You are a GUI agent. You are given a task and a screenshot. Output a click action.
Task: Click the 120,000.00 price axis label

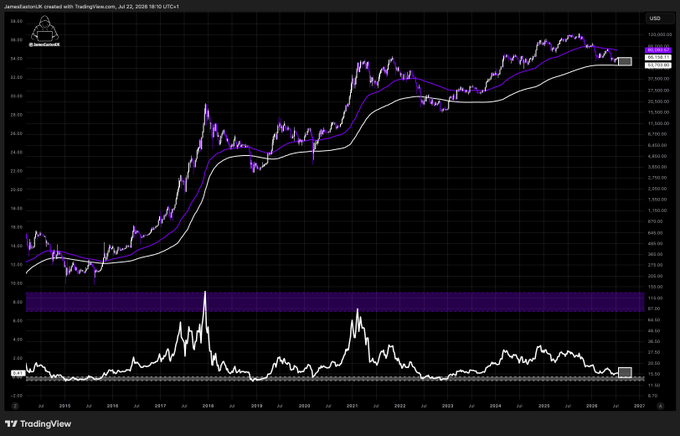[658, 34]
